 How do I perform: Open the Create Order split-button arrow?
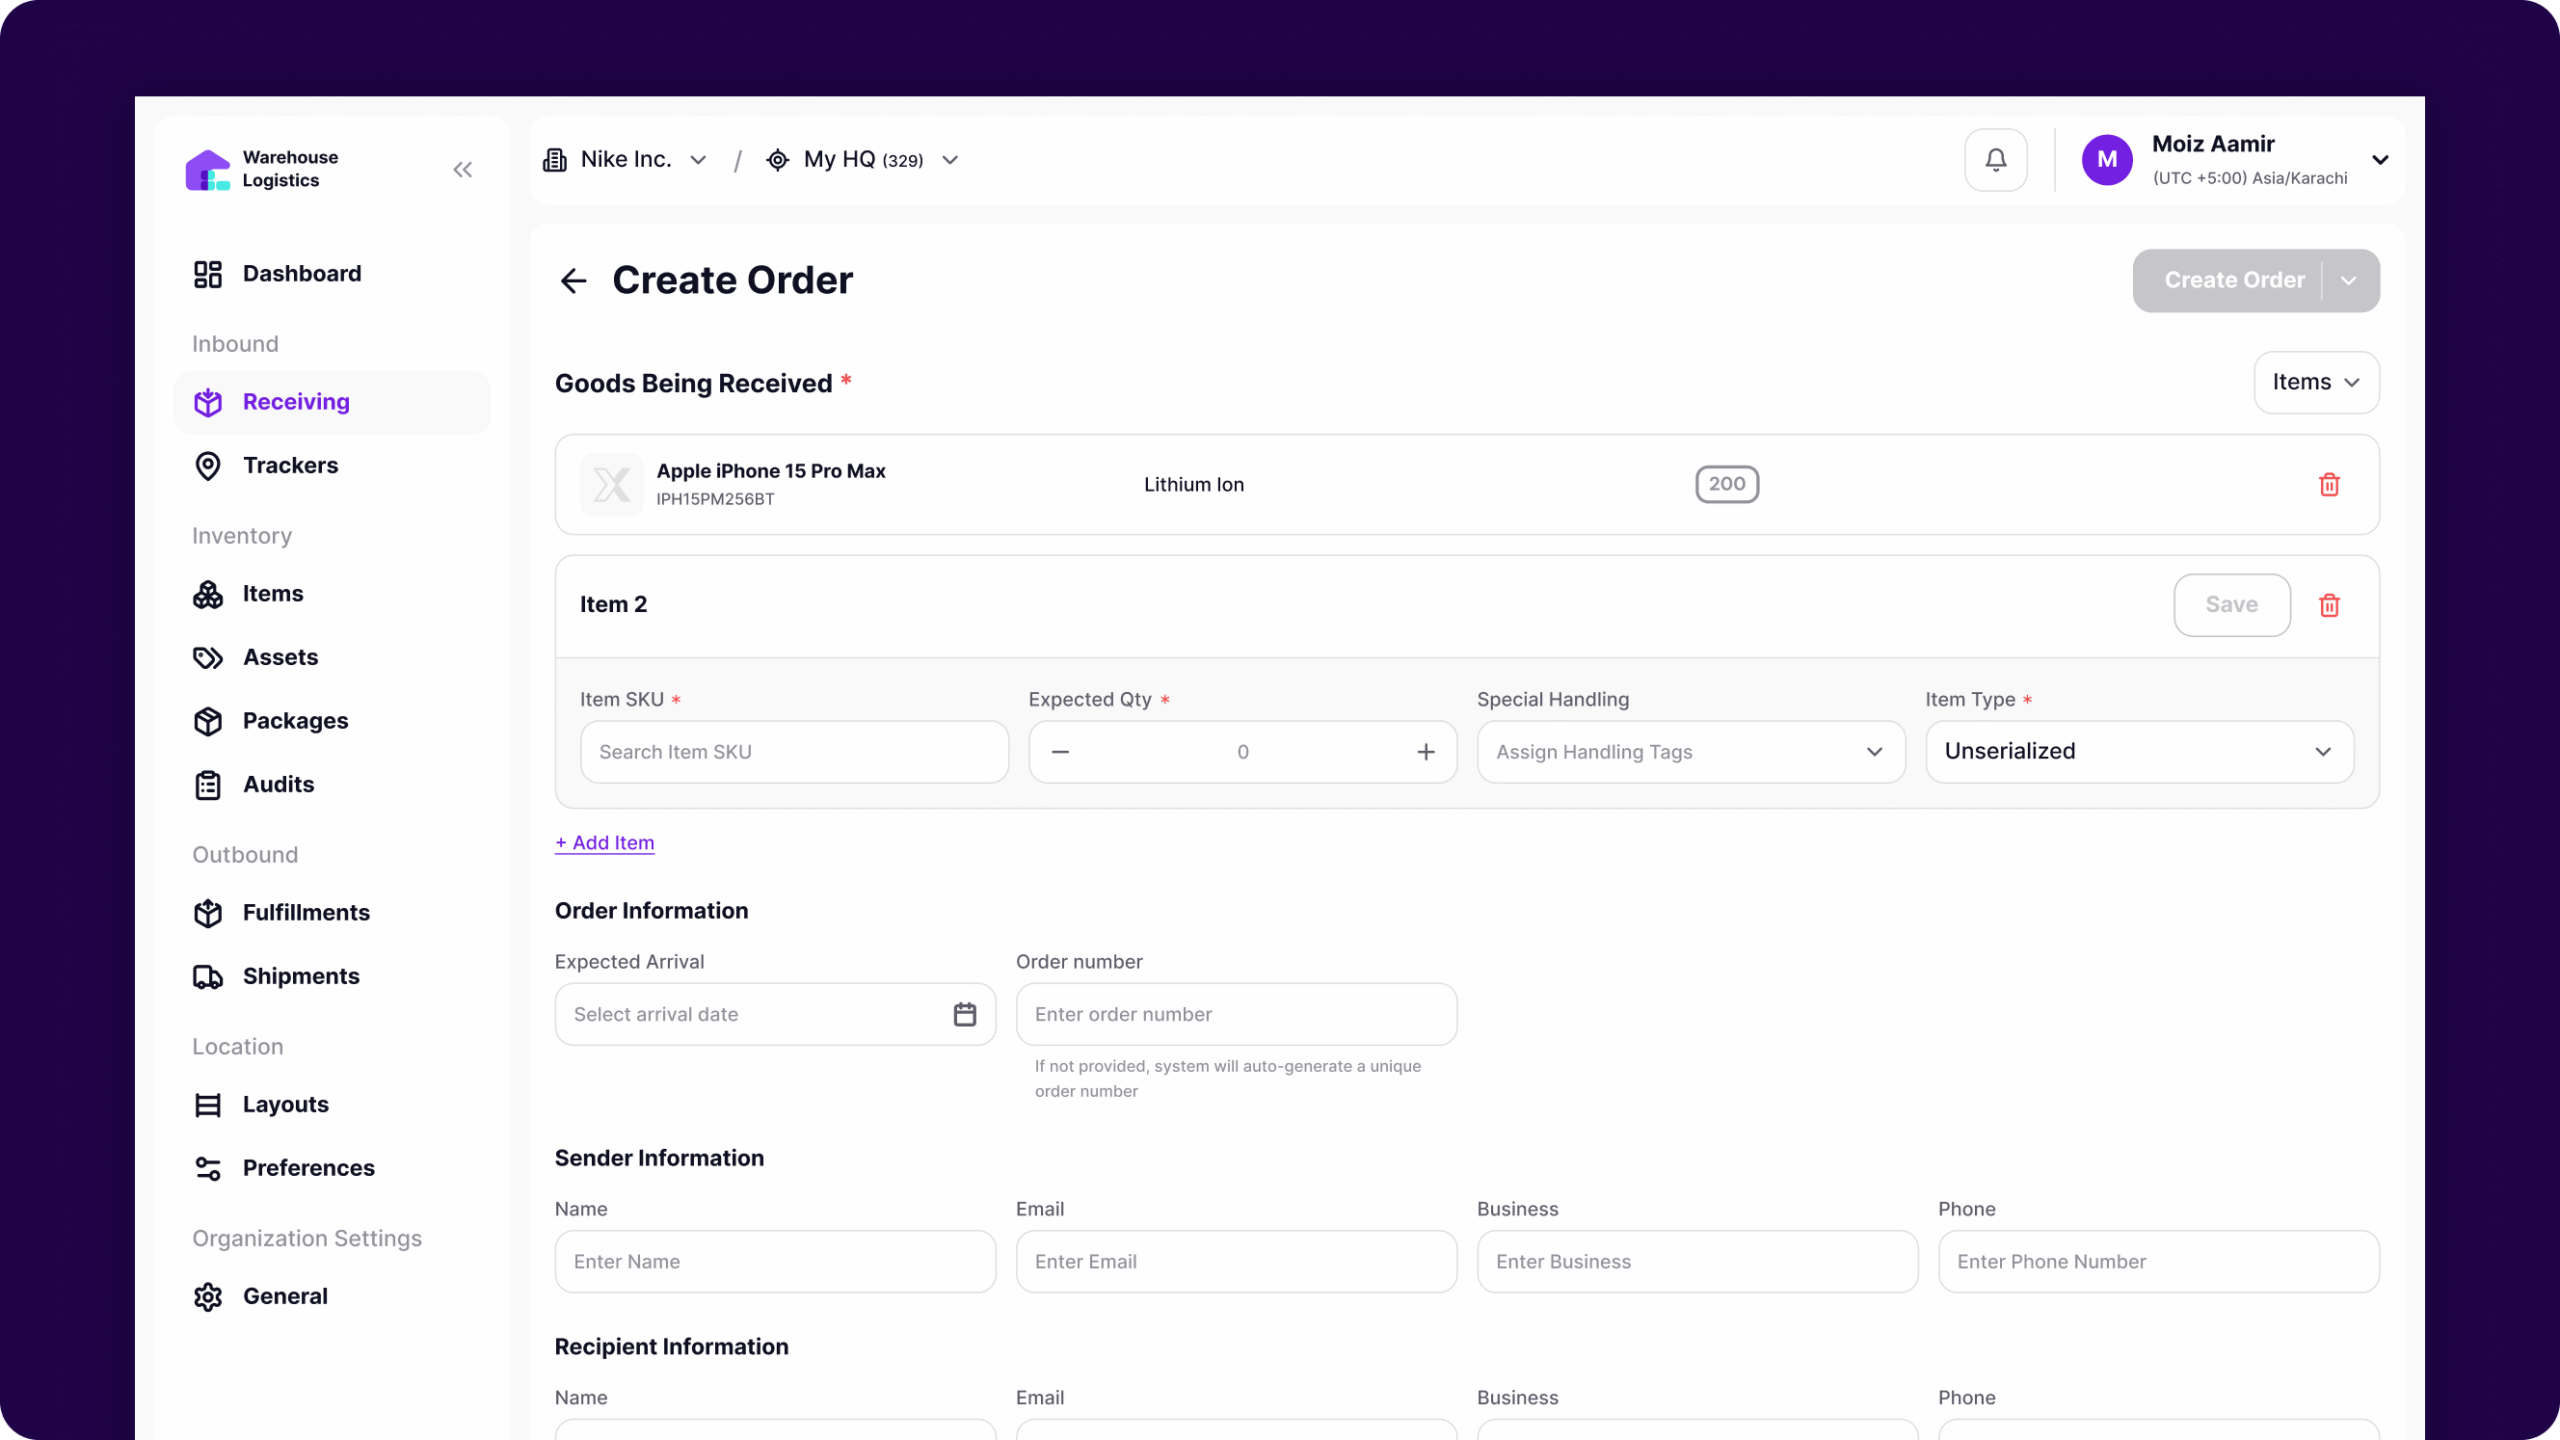coord(2349,281)
